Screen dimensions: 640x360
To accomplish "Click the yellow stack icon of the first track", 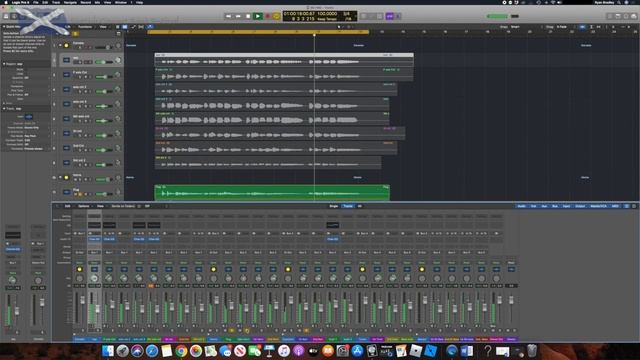I will click(x=66, y=45).
